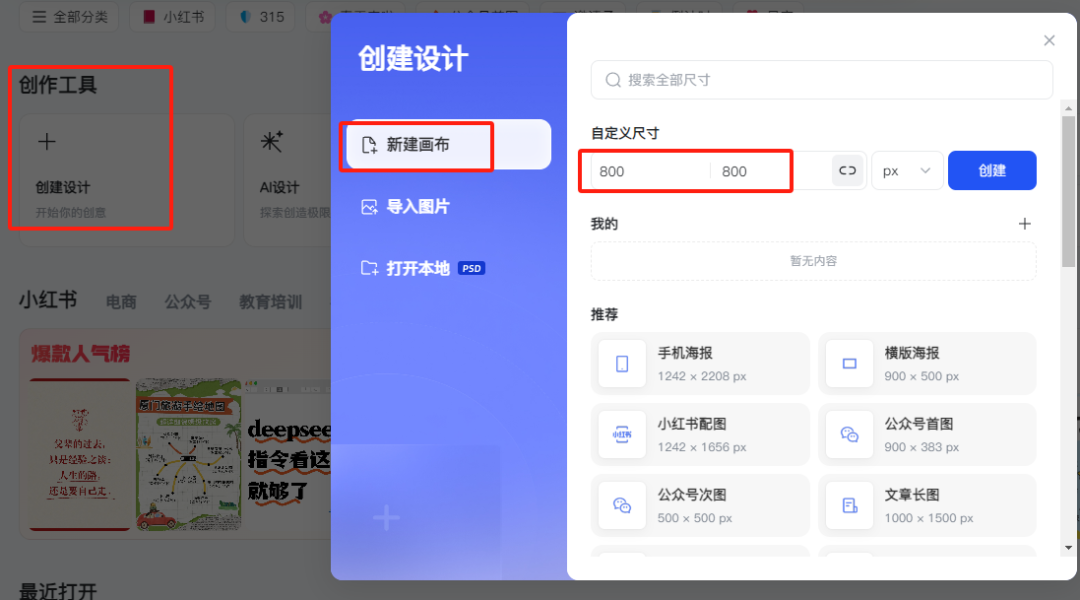Pick the 小红书配图 preset icon
The width and height of the screenshot is (1080, 600).
(x=622, y=435)
